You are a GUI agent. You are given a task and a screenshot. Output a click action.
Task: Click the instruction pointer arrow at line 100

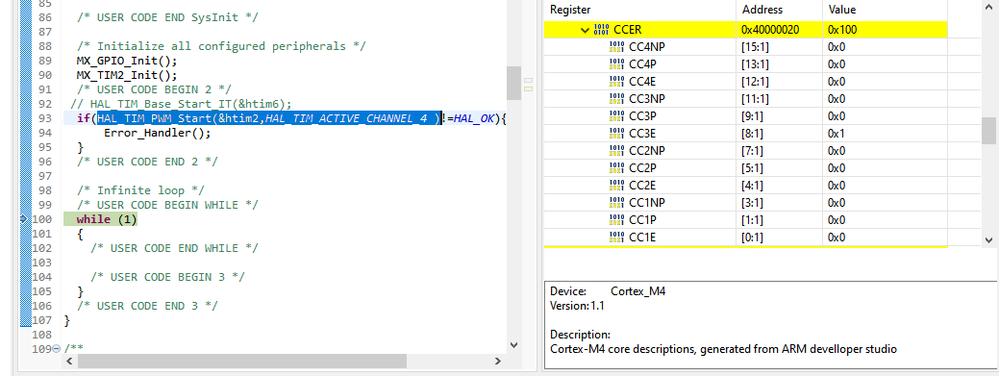click(25, 219)
